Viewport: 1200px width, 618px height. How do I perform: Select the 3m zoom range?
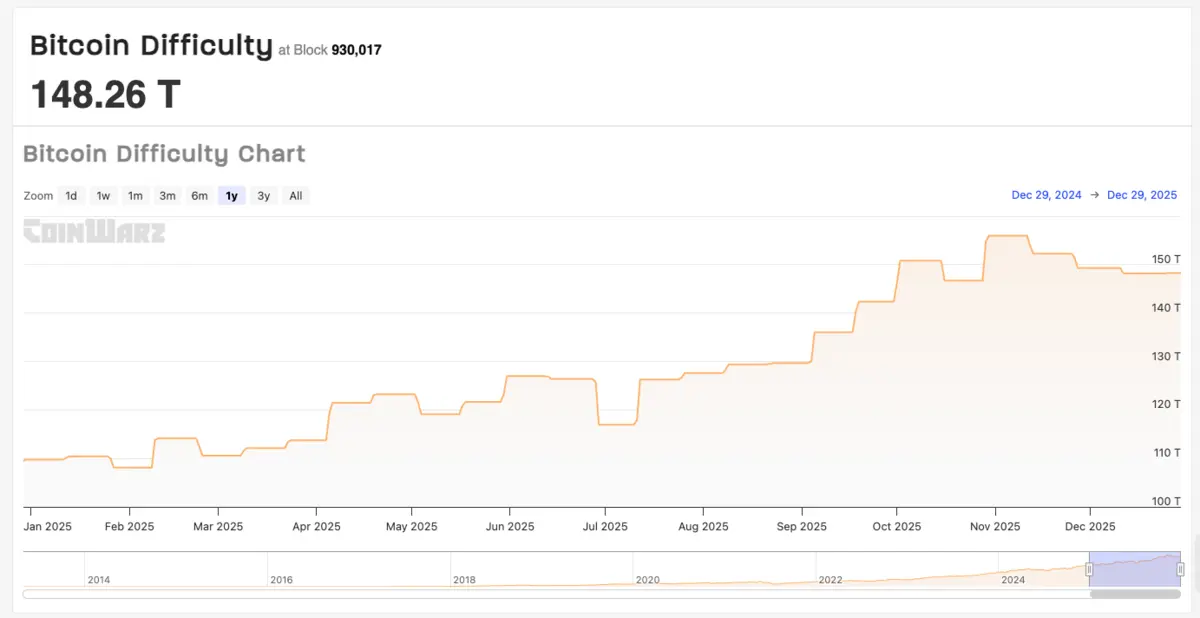(167, 195)
